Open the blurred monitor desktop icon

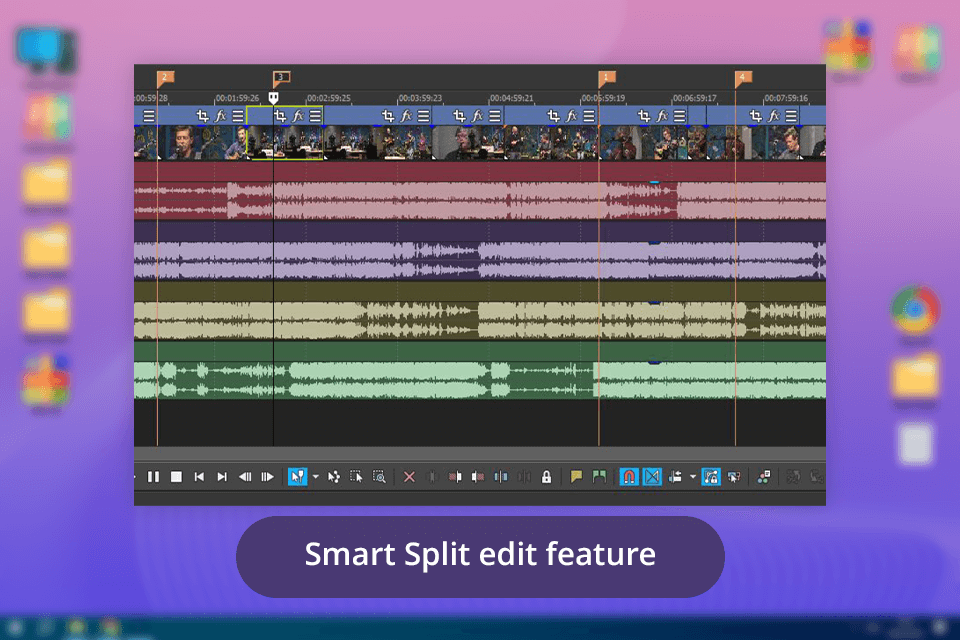tap(47, 51)
